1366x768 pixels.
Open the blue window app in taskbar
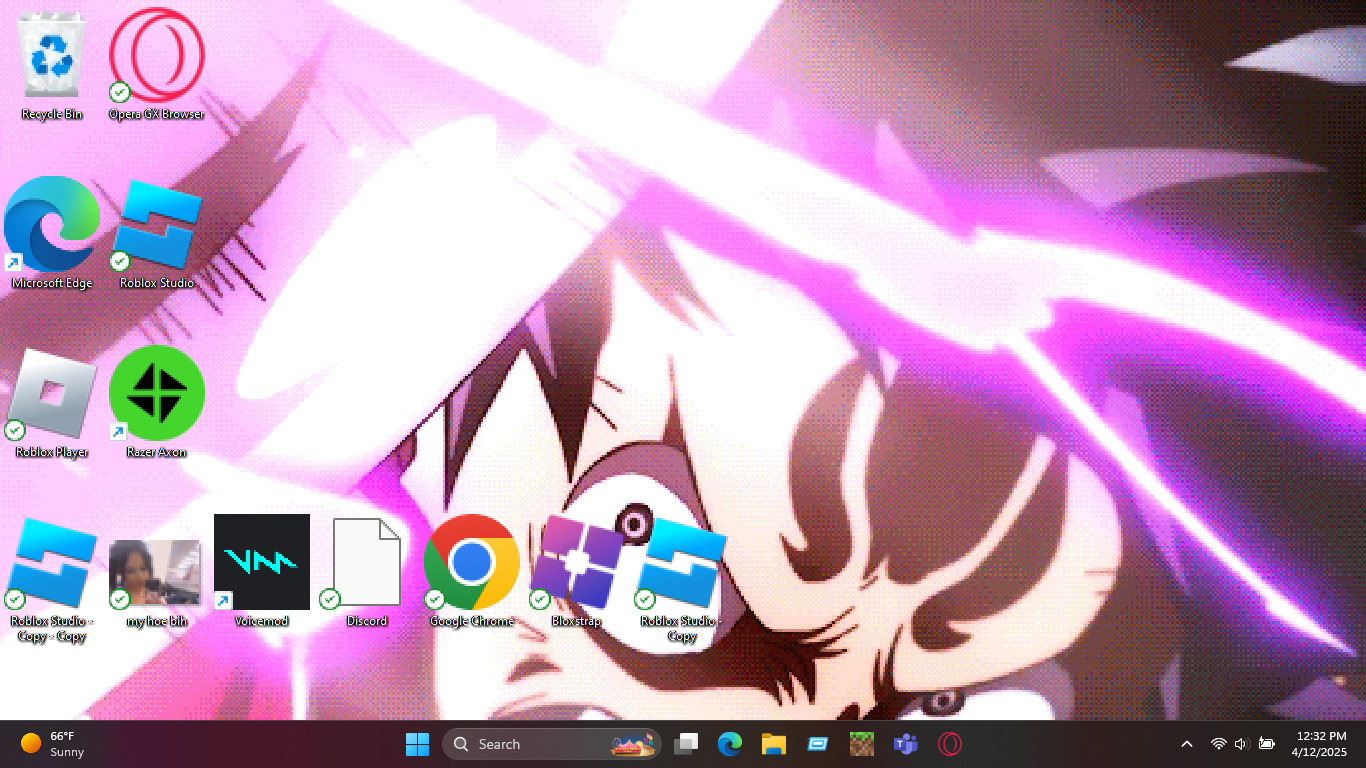point(818,744)
